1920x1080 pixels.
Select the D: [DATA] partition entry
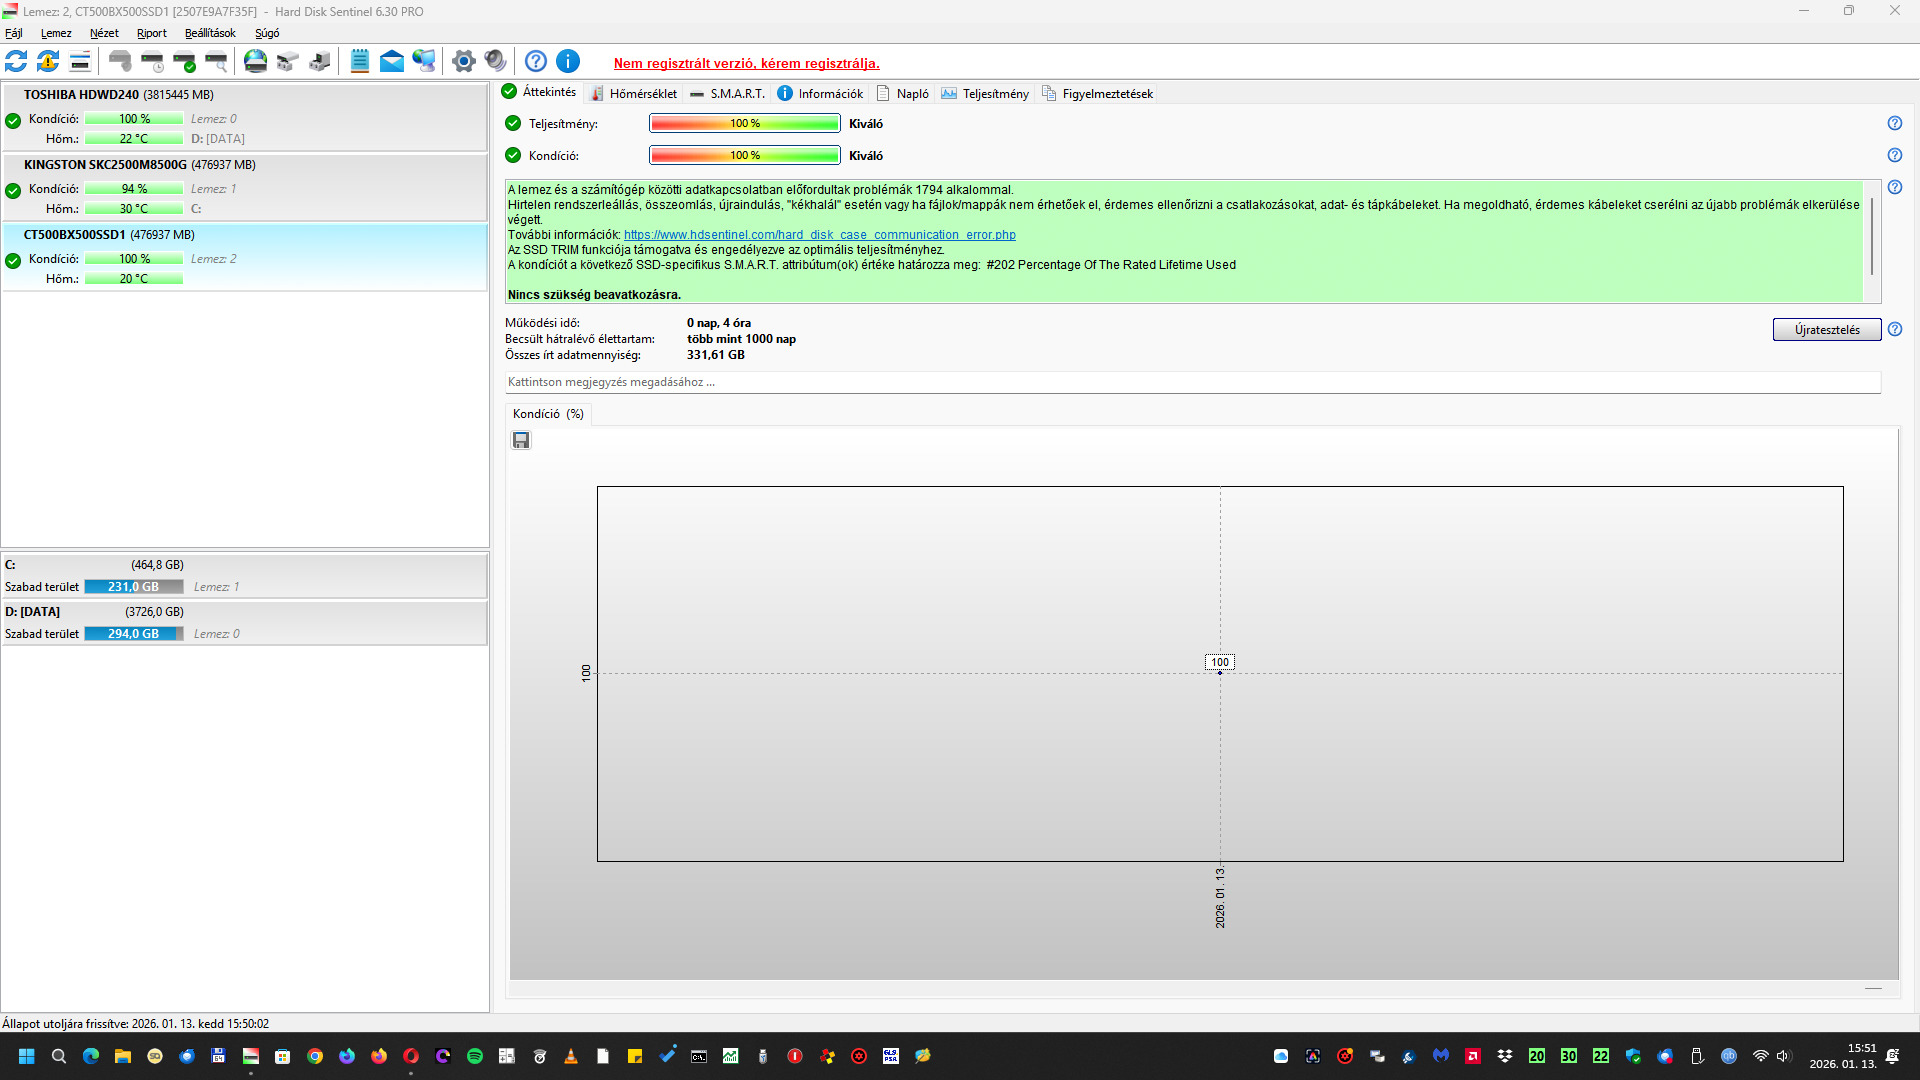pos(244,622)
